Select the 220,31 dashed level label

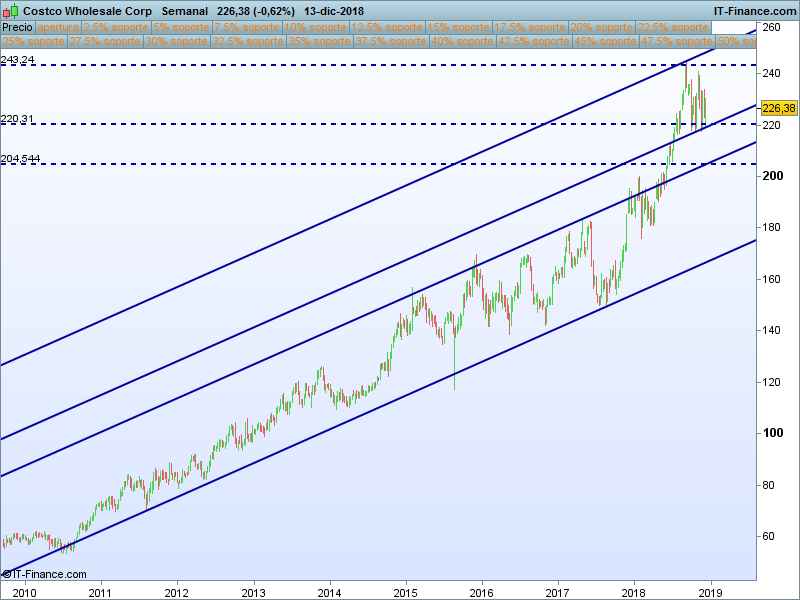pyautogui.click(x=17, y=119)
